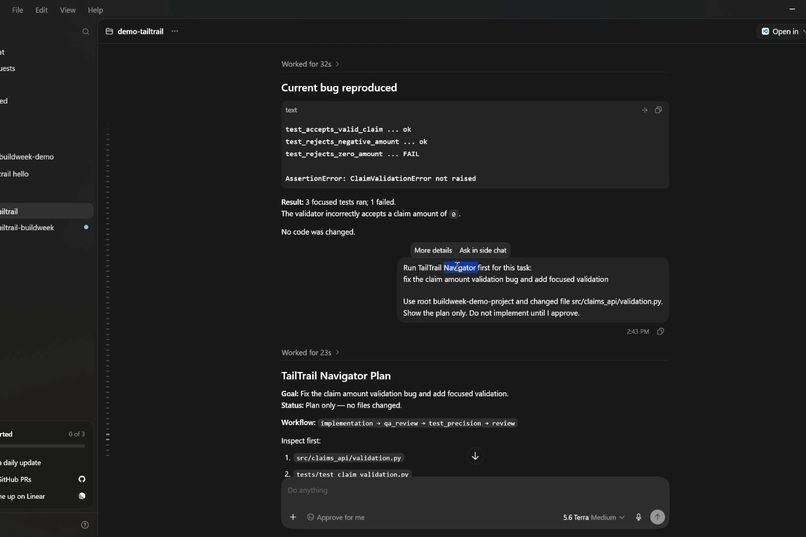Screen dimensions: 806x537
Task: Click the 'More details' button
Action: pyautogui.click(x=433, y=250)
